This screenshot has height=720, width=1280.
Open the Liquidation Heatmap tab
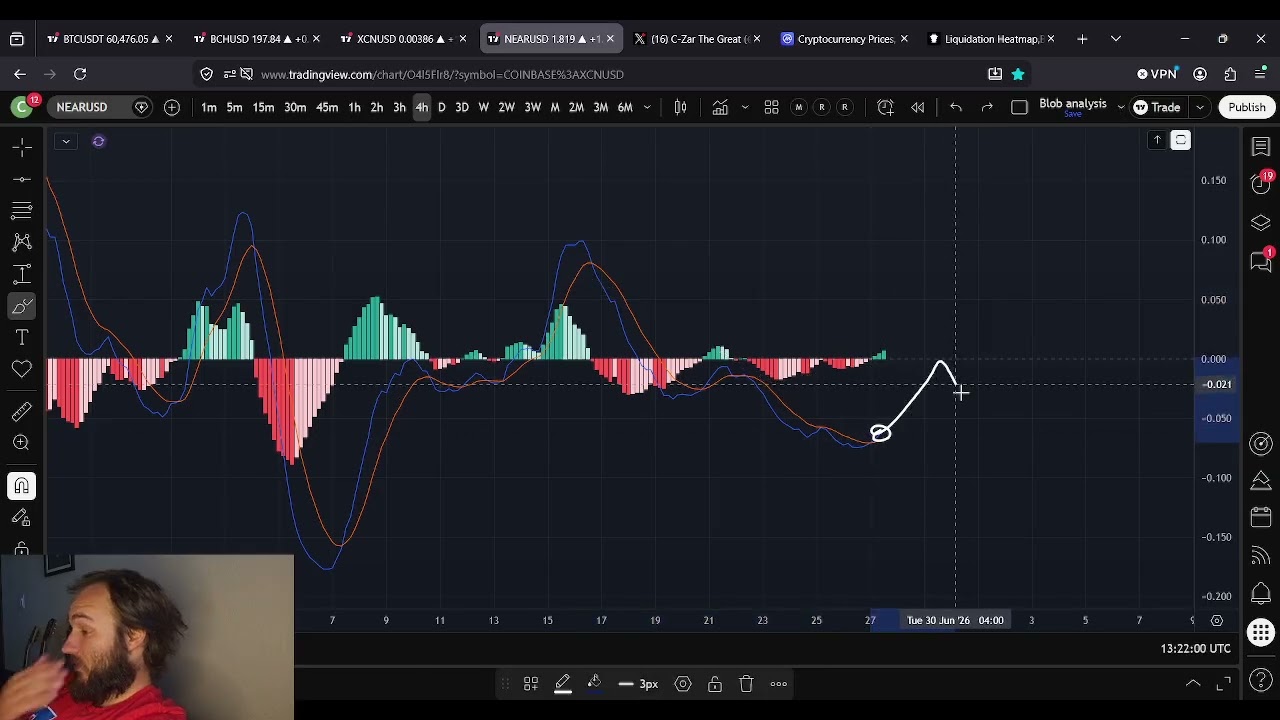[x=993, y=39]
